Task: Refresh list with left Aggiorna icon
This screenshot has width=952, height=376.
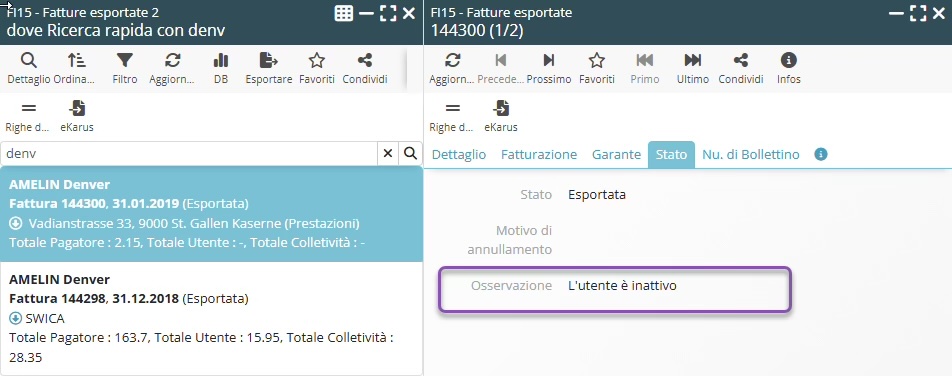Action: (172, 61)
